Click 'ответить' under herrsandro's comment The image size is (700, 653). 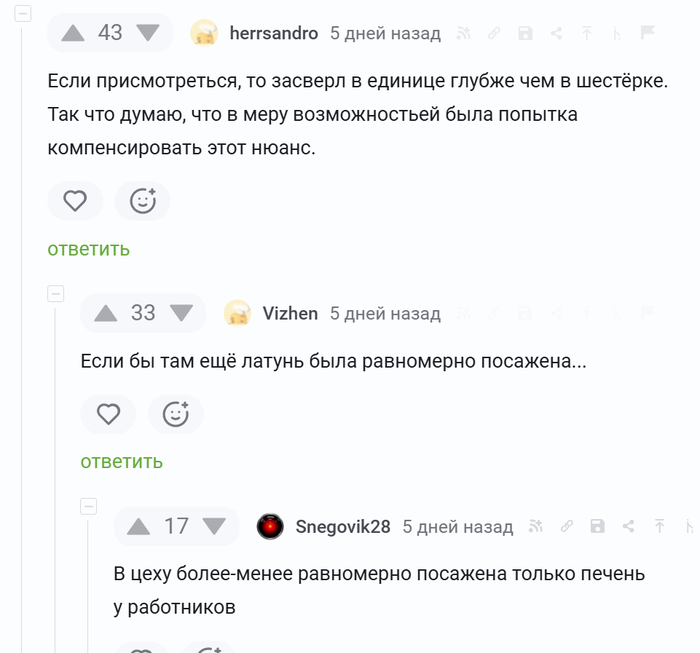88,249
